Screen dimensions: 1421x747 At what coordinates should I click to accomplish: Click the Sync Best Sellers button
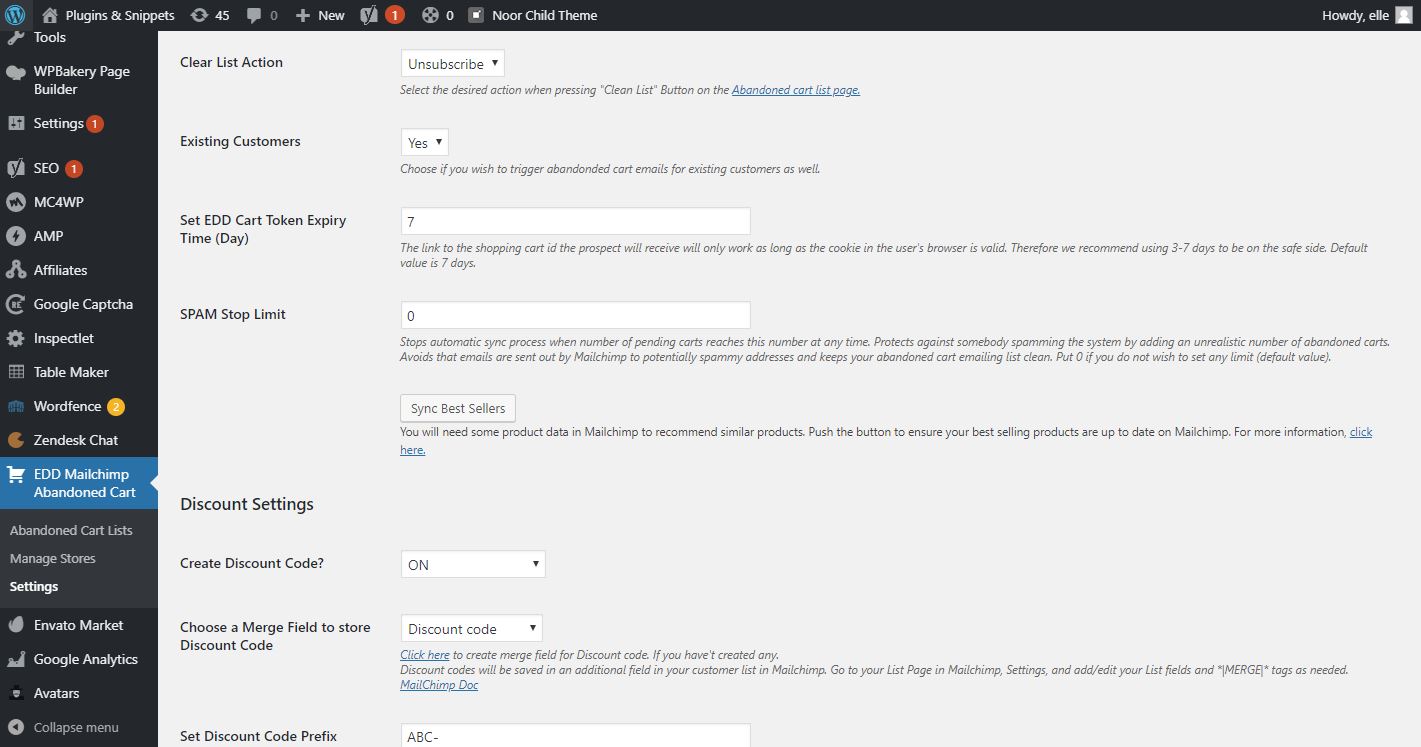pos(458,408)
